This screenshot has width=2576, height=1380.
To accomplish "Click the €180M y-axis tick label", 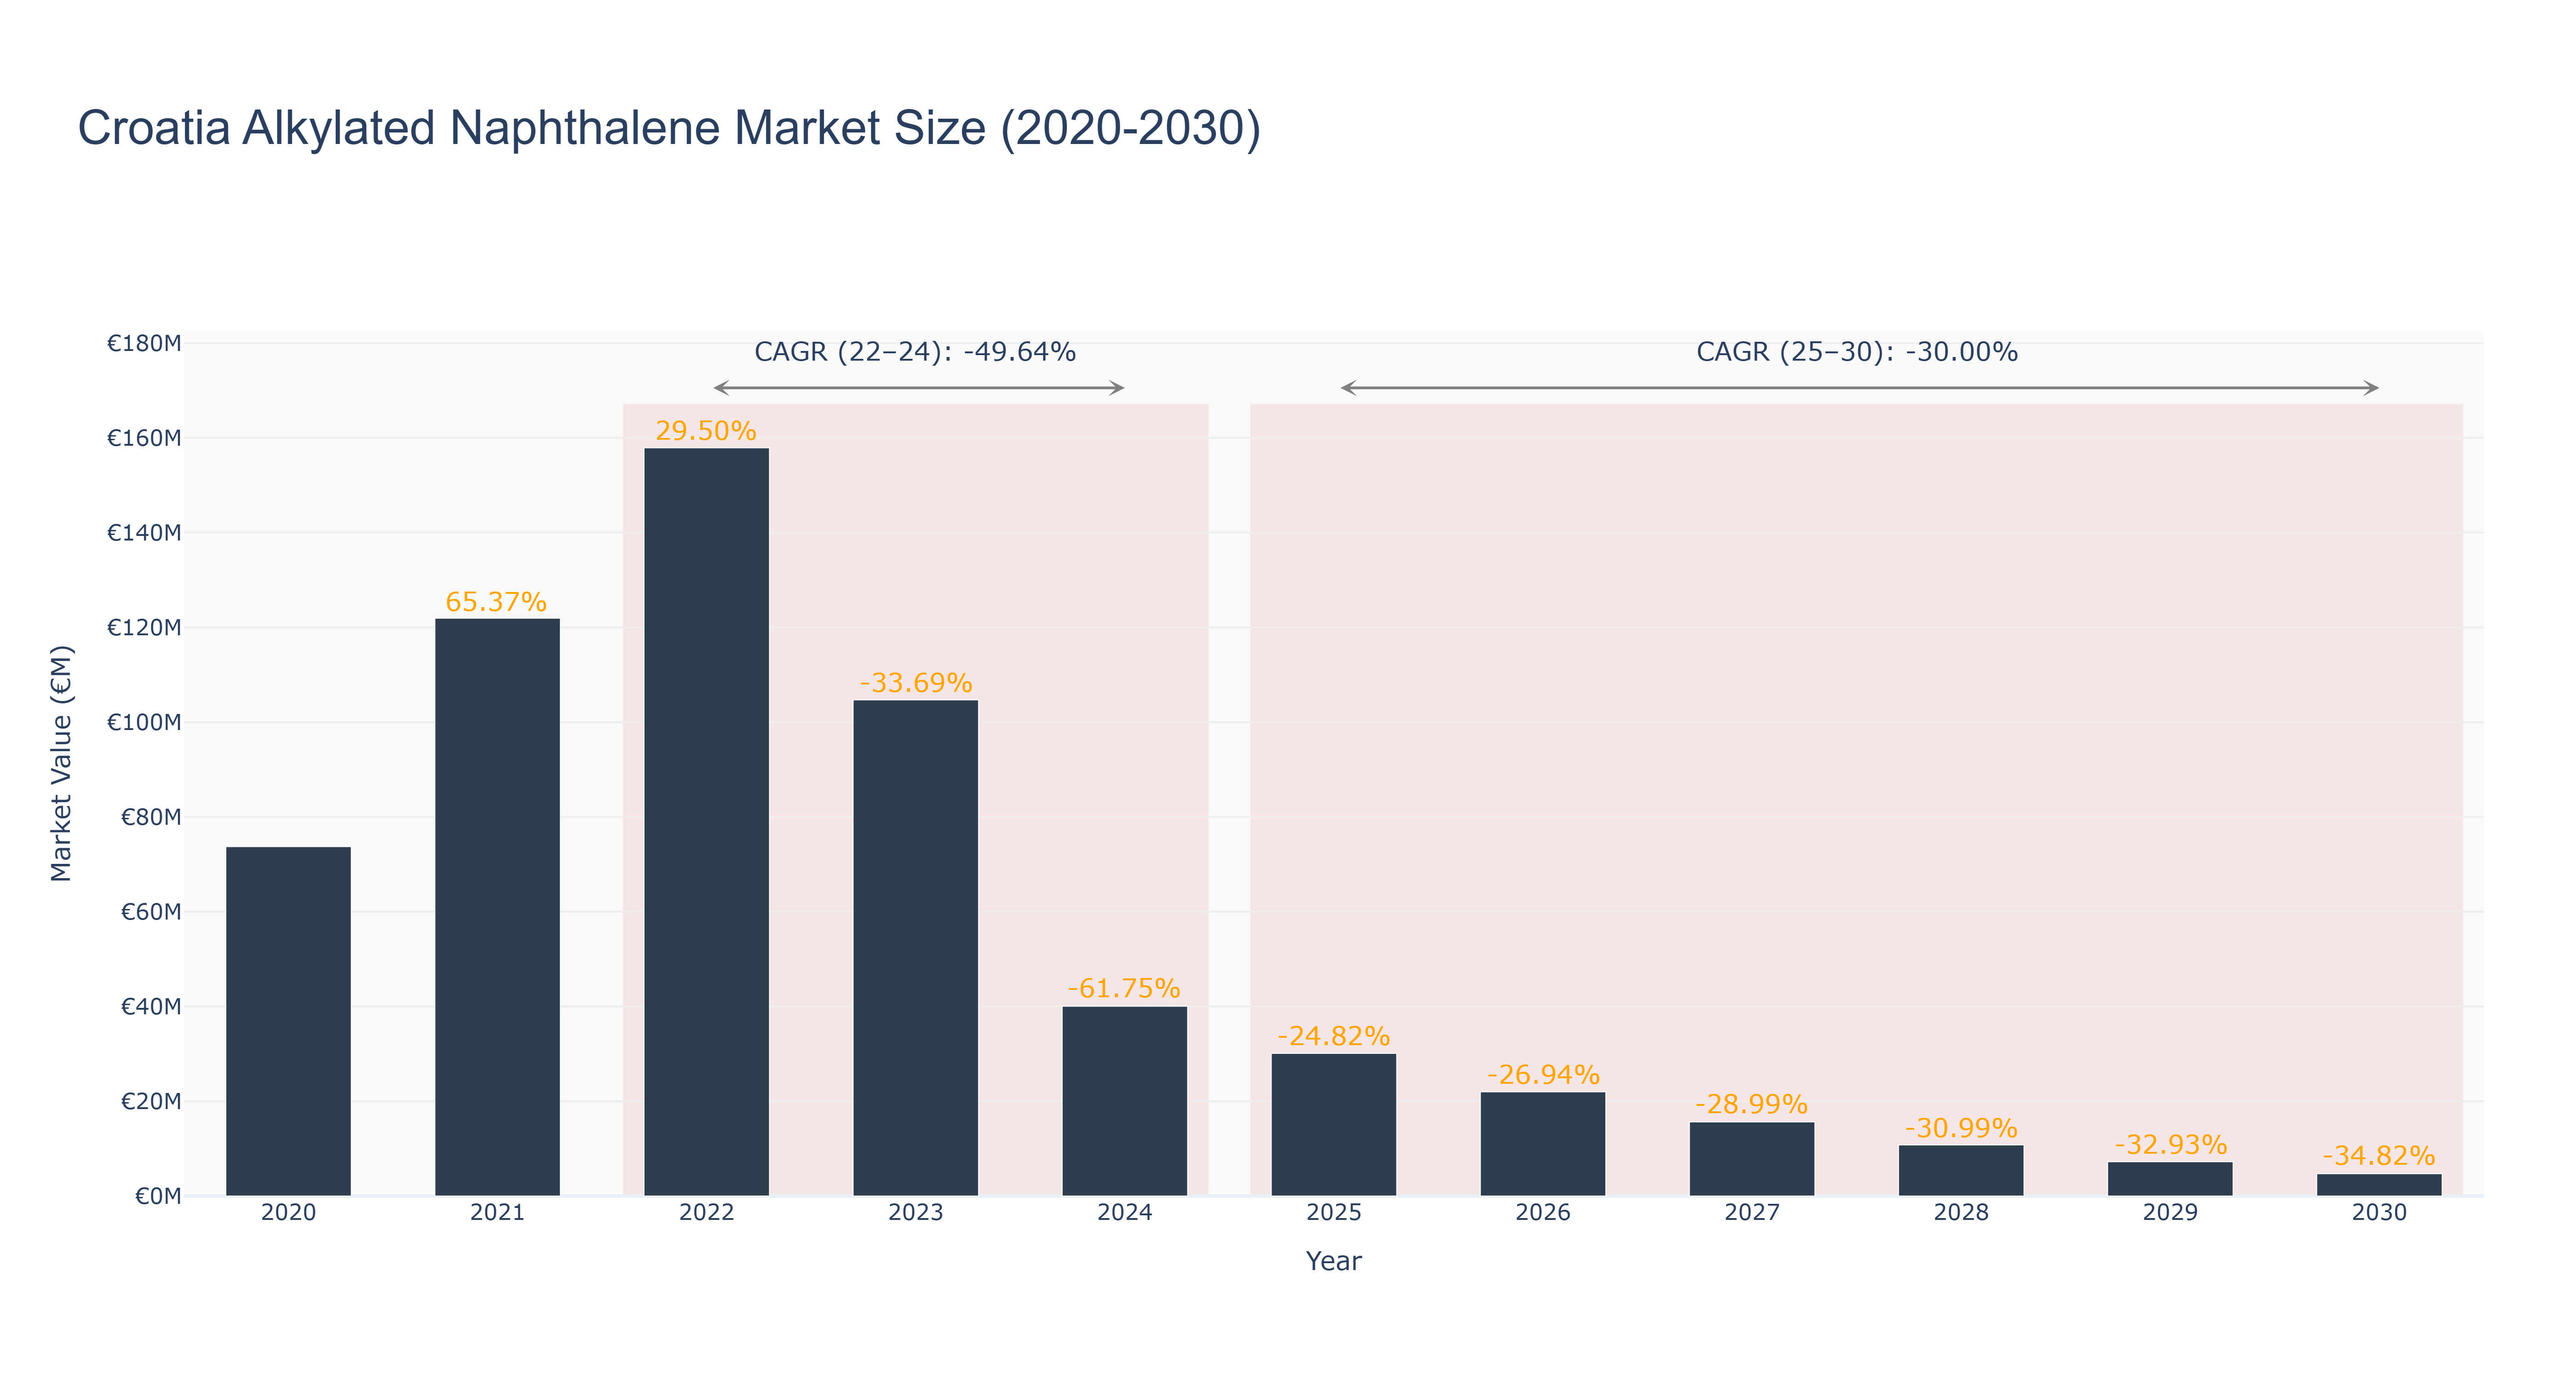I will click(x=144, y=344).
